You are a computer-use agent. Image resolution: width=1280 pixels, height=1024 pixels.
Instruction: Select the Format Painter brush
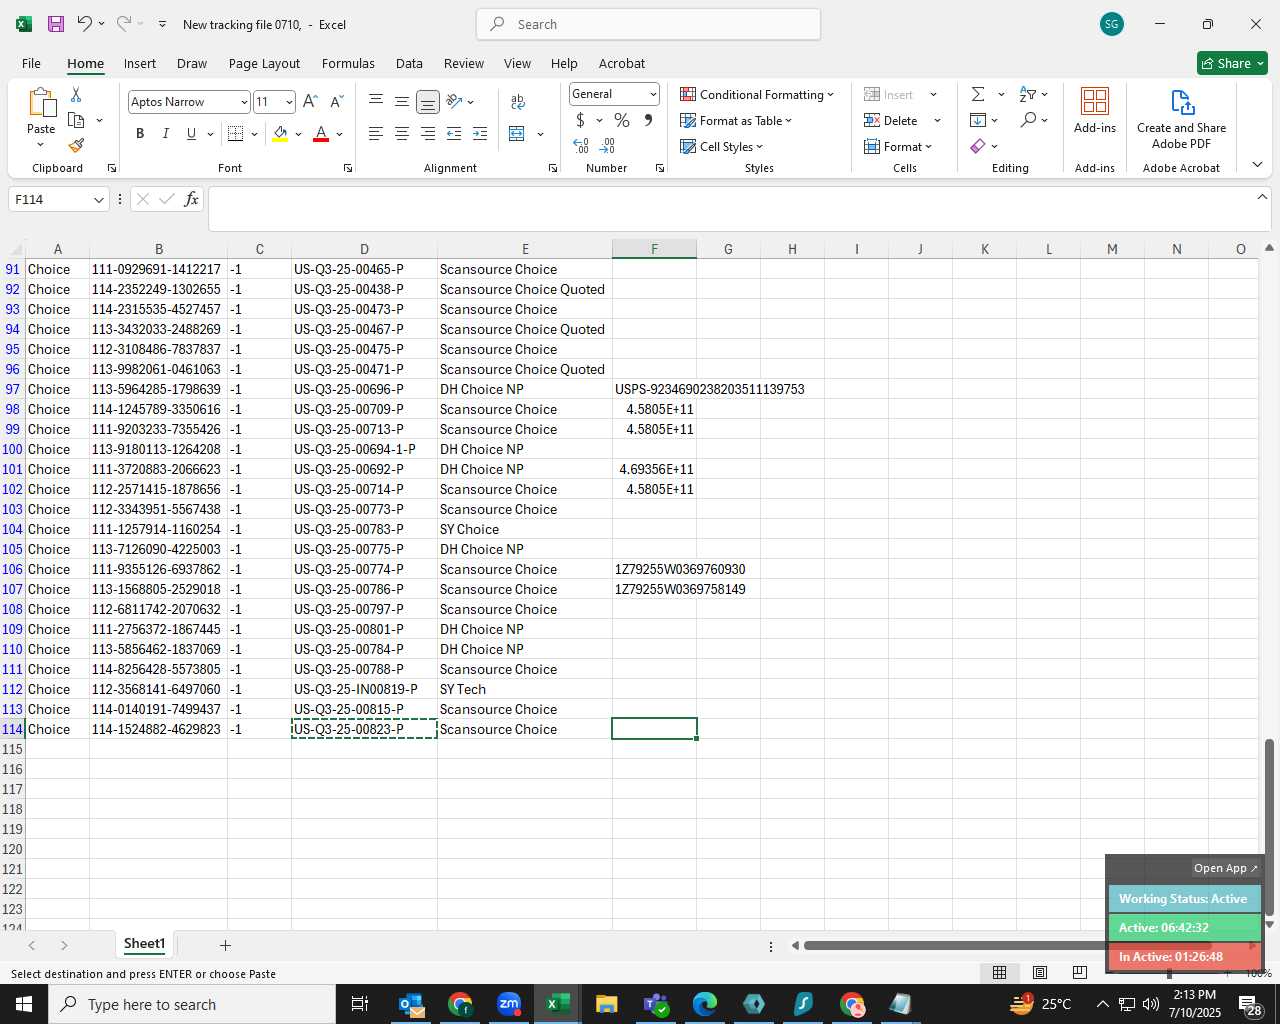pyautogui.click(x=76, y=146)
